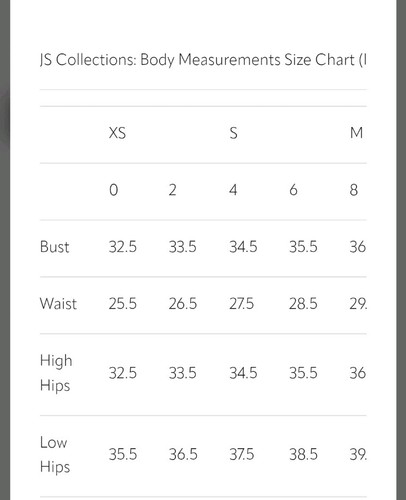Select the S size header
The height and width of the screenshot is (500, 406).
click(x=233, y=133)
